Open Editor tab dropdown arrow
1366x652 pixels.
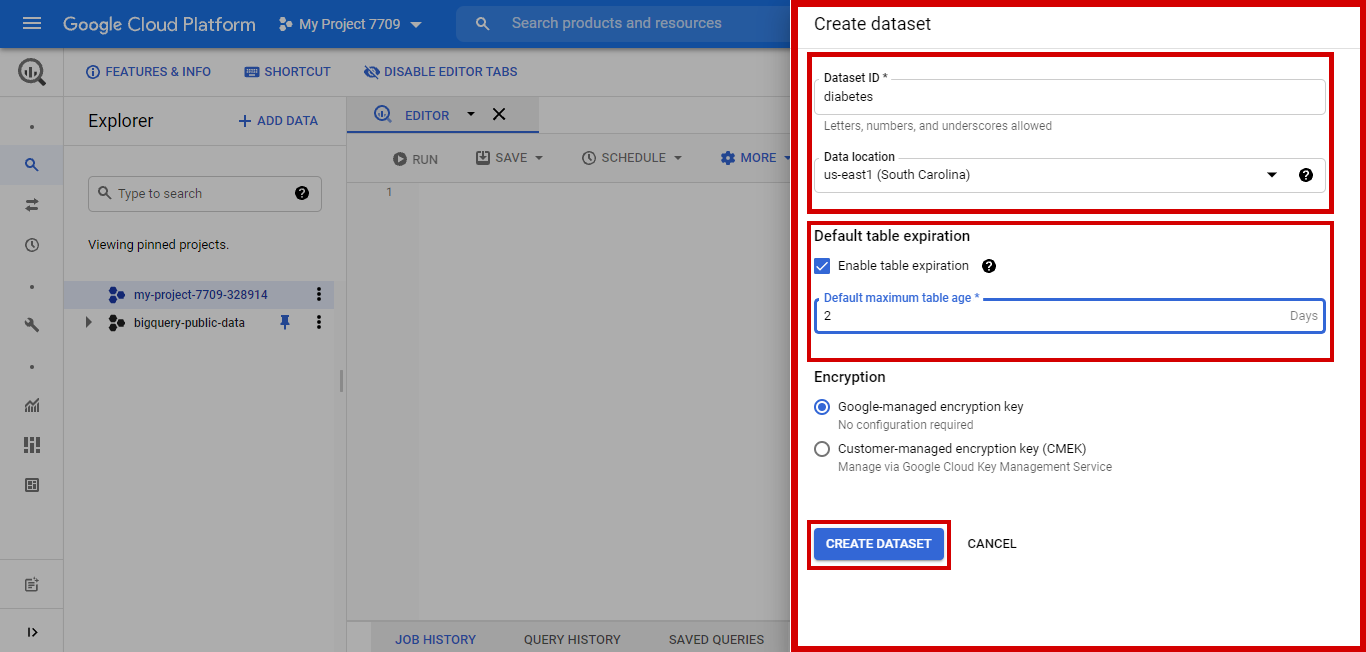click(471, 114)
